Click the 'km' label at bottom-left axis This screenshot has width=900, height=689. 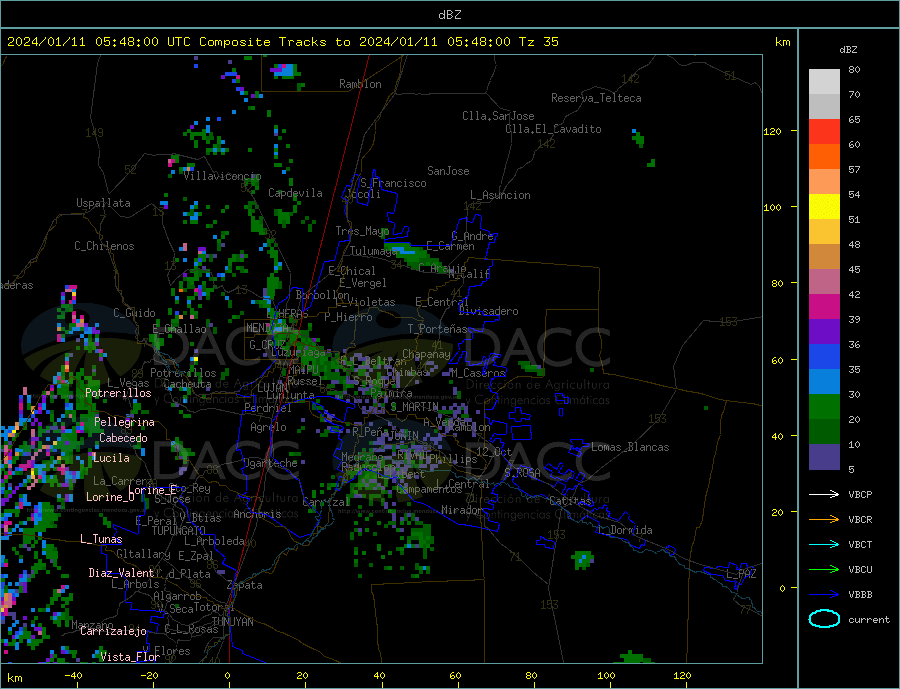[x=14, y=678]
